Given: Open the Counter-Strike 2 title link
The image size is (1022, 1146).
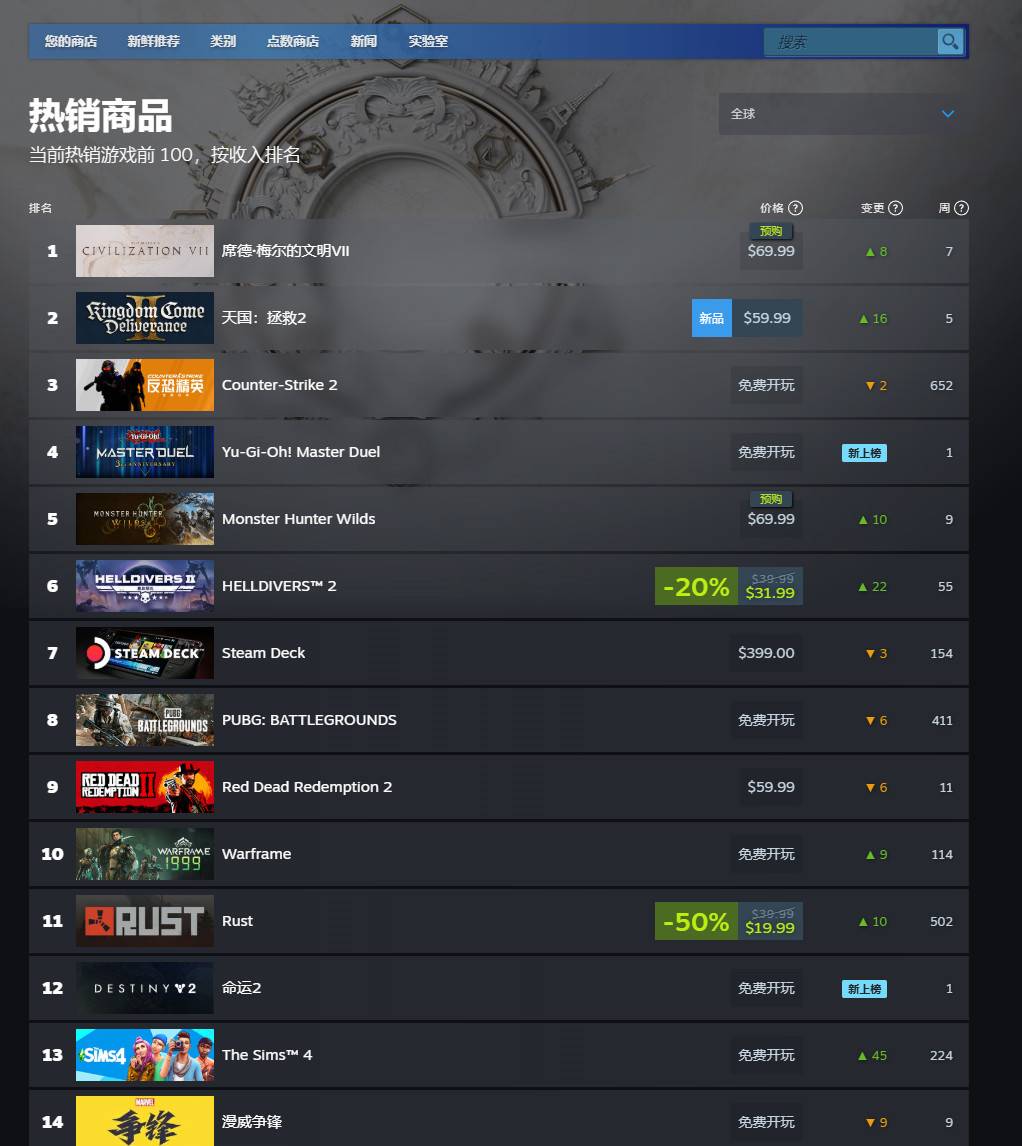Looking at the screenshot, I should [x=279, y=385].
